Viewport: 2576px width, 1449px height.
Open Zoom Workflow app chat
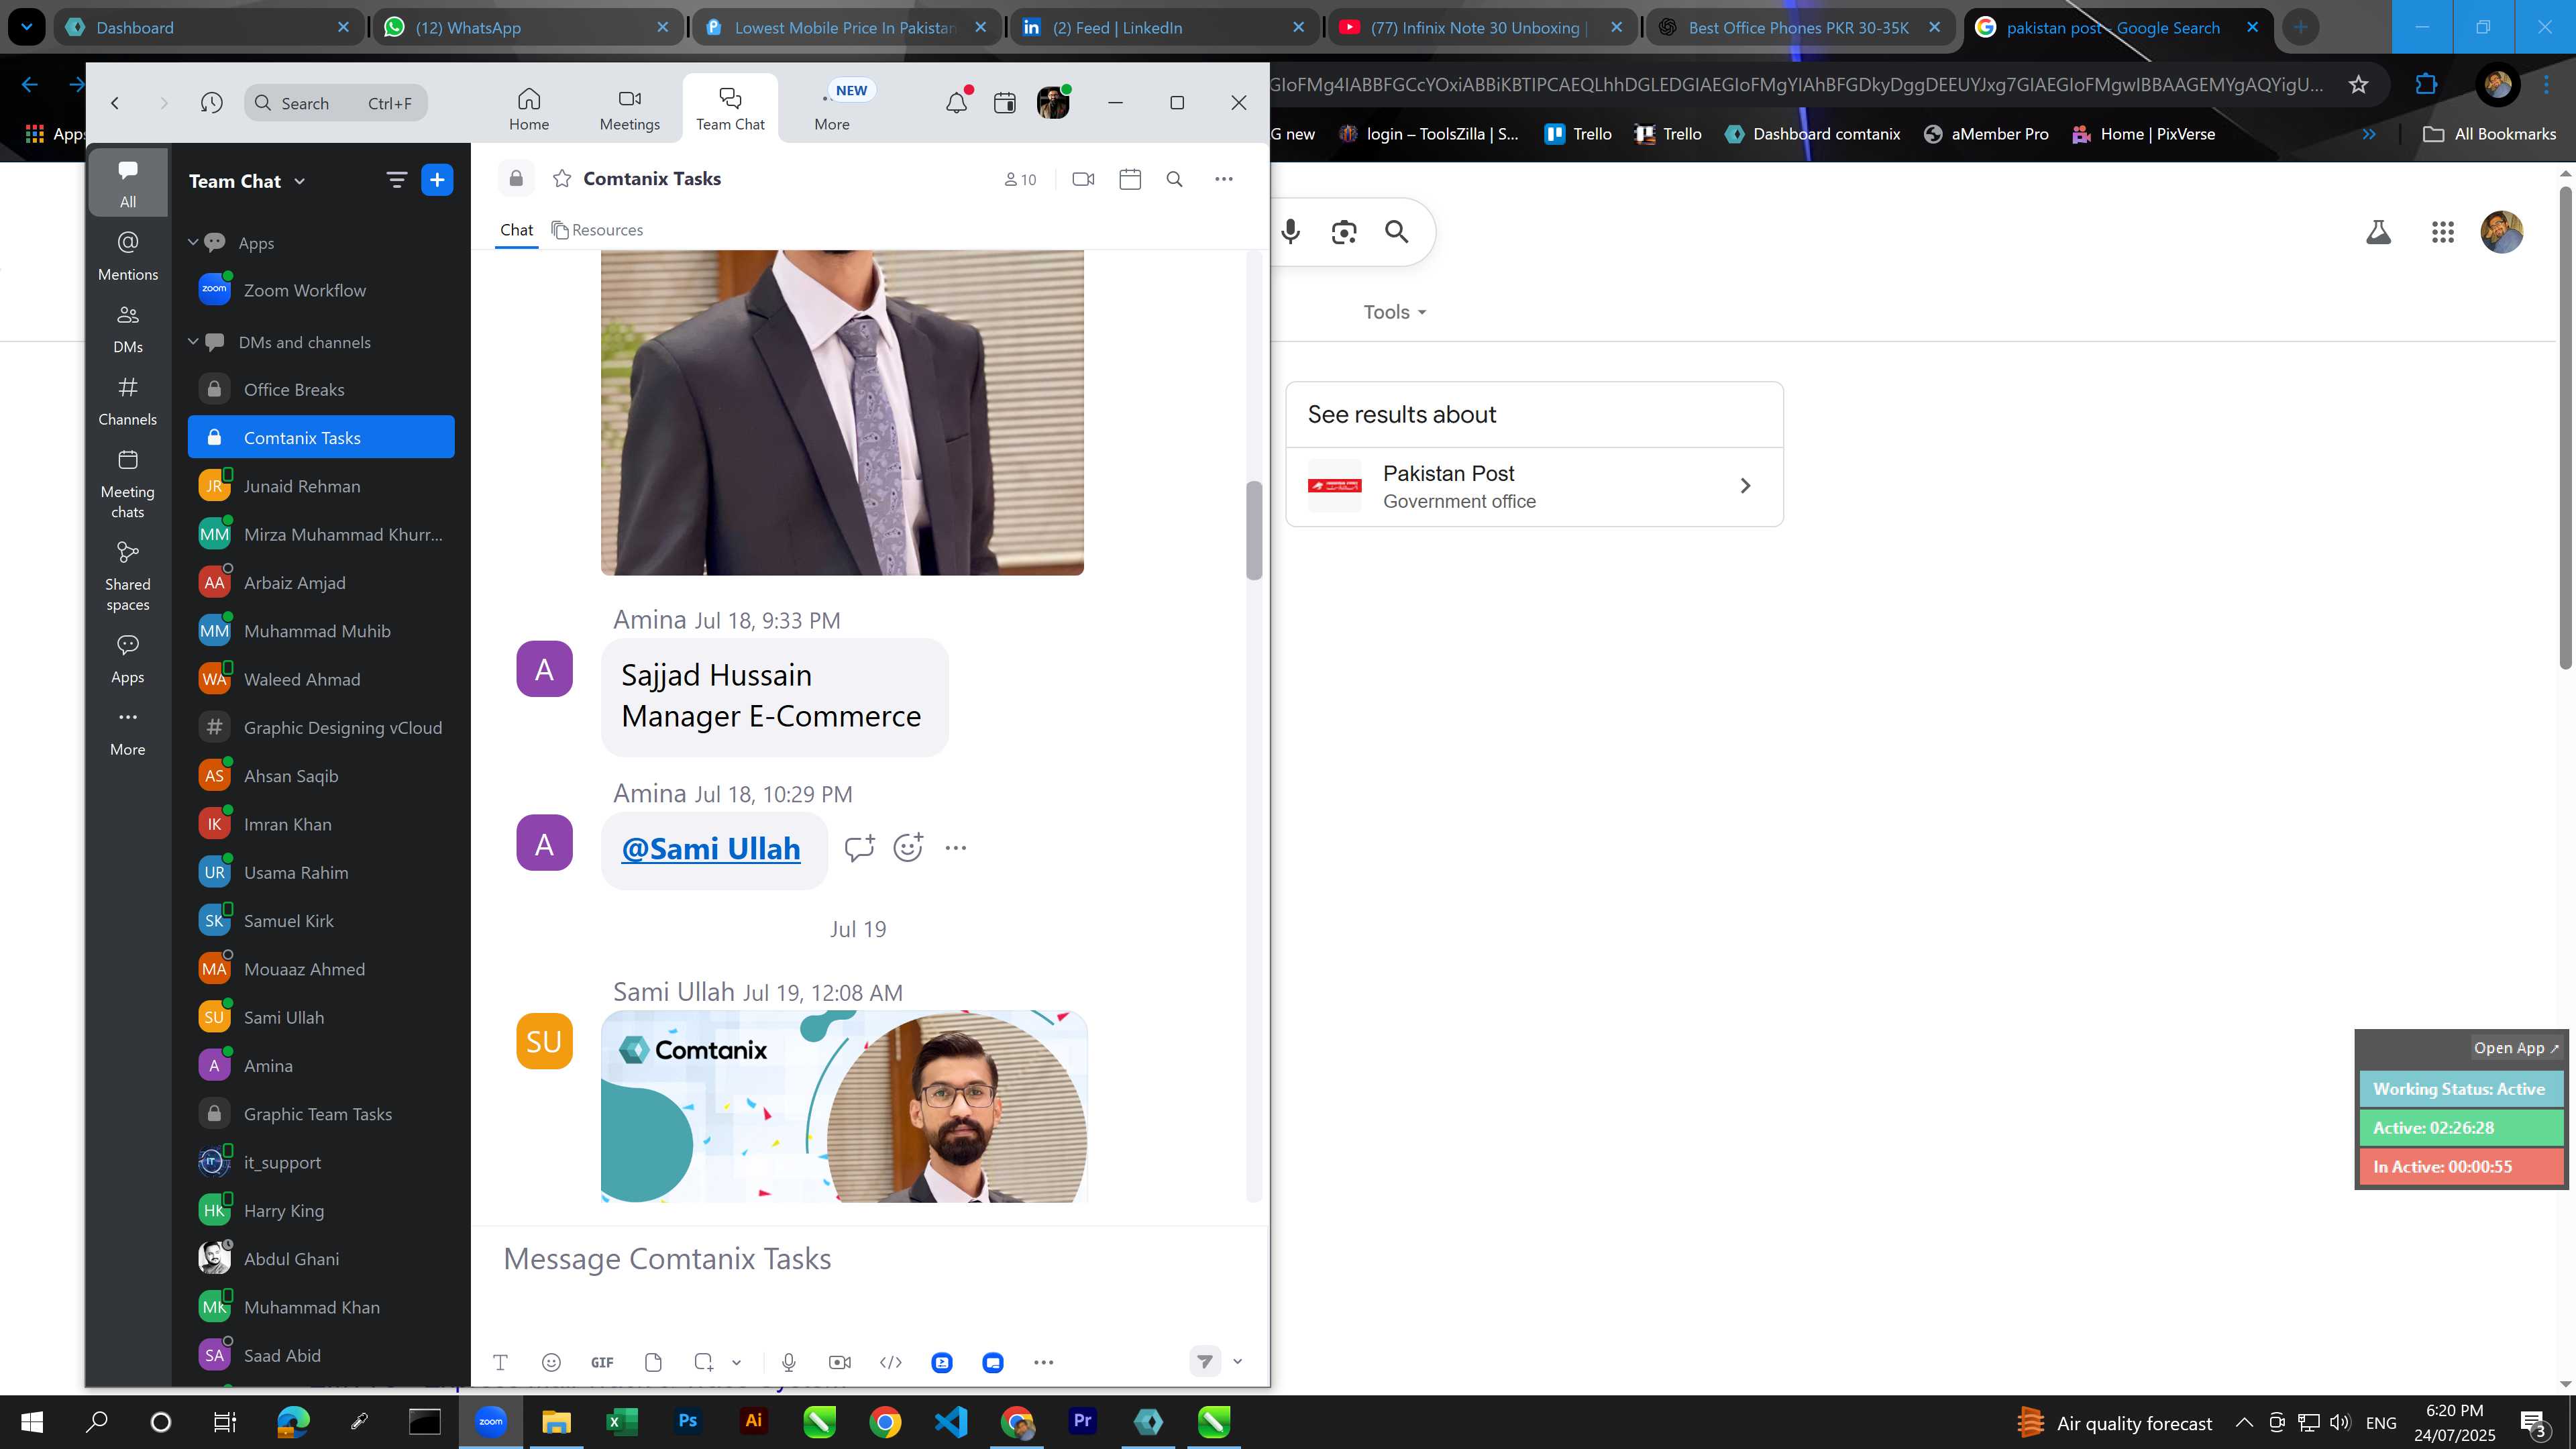(321, 290)
